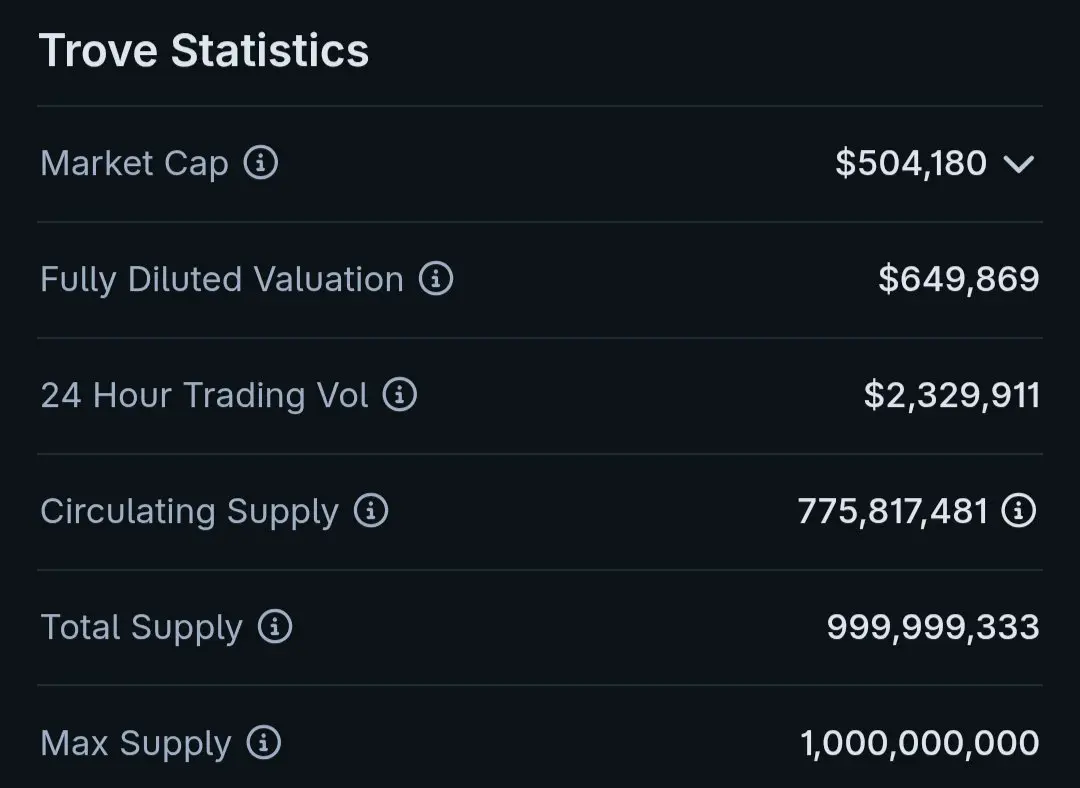Viewport: 1080px width, 788px height.
Task: Click the $504,180 market cap value
Action: (911, 163)
